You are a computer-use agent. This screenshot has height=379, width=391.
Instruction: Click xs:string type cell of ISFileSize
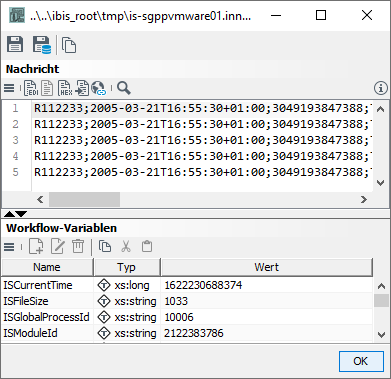click(x=127, y=301)
